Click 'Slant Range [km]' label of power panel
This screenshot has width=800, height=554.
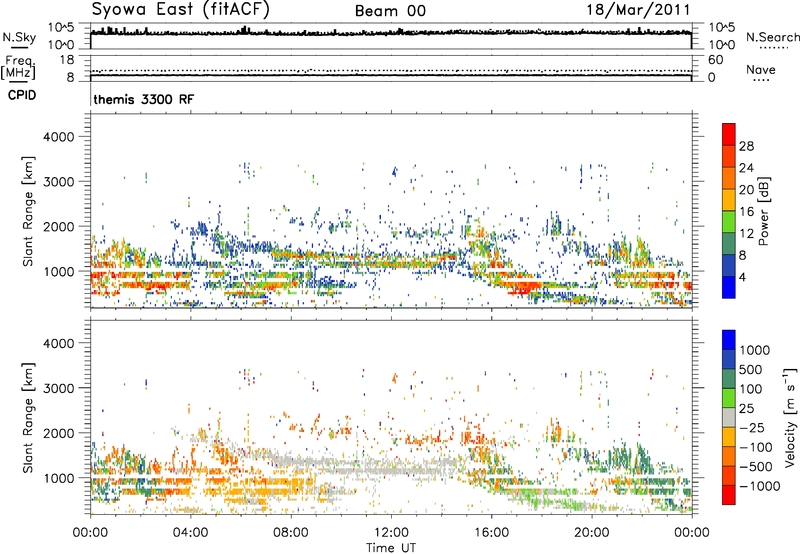click(28, 211)
